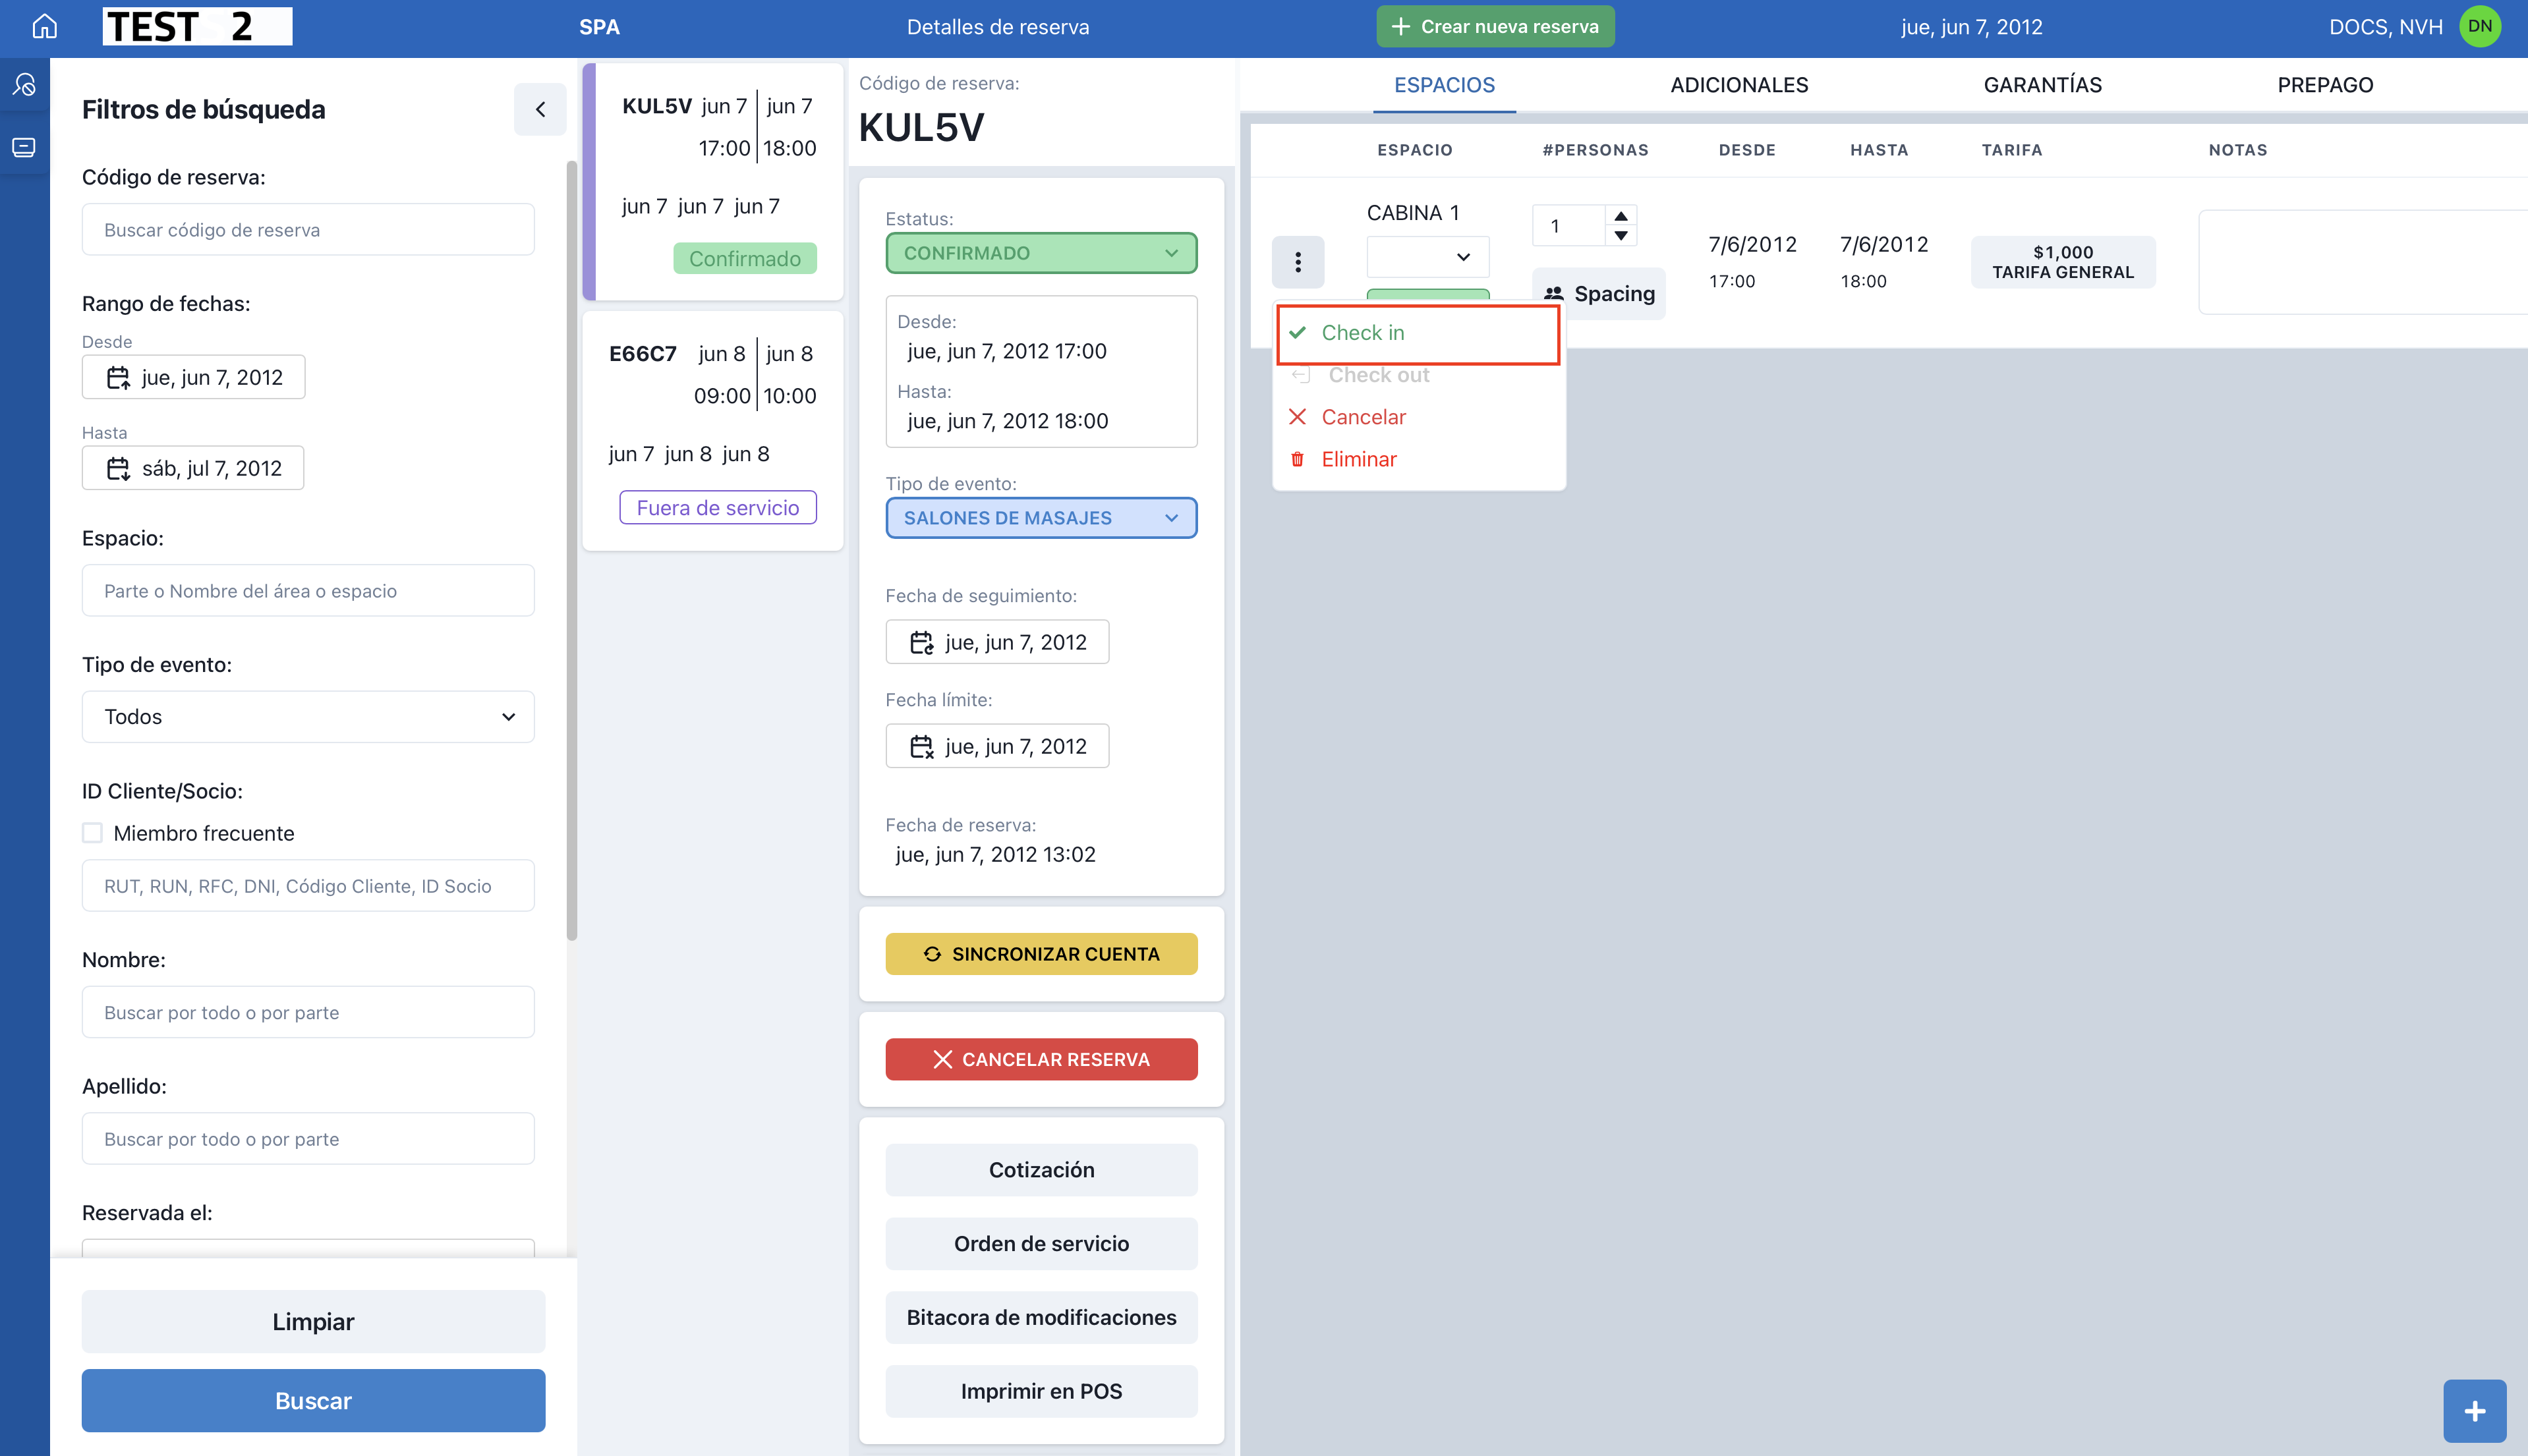2528x1456 pixels.
Task: Open the Estatus CONFIRMADO dropdown
Action: (x=1041, y=253)
